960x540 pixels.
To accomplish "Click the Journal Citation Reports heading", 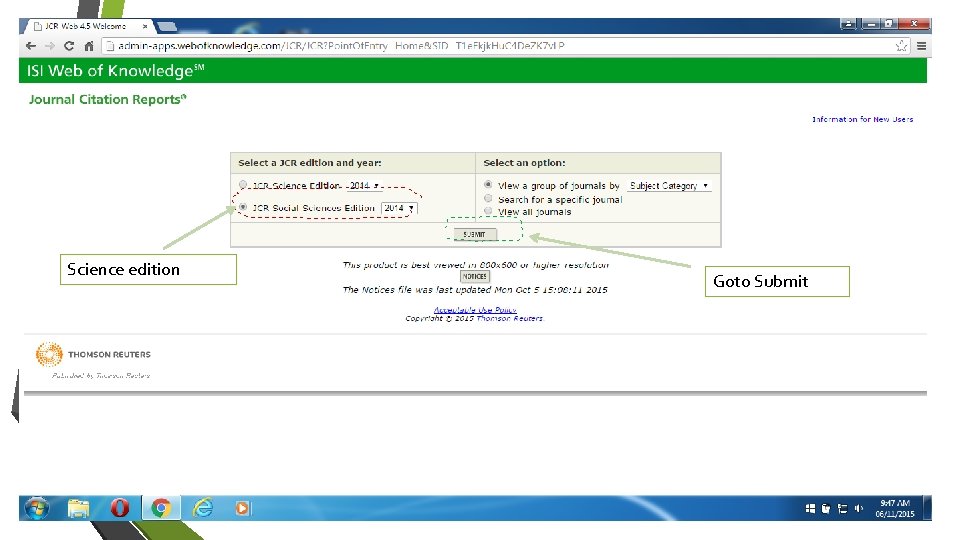I will 107,99.
